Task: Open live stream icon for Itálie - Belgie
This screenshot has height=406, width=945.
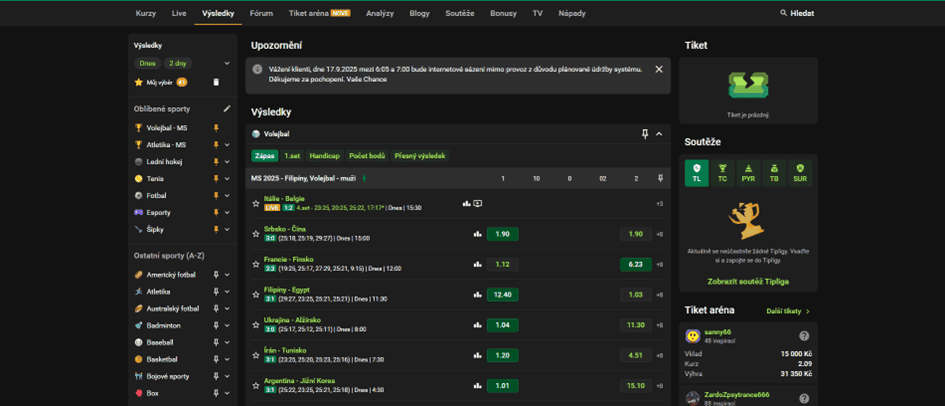Action: [x=478, y=204]
